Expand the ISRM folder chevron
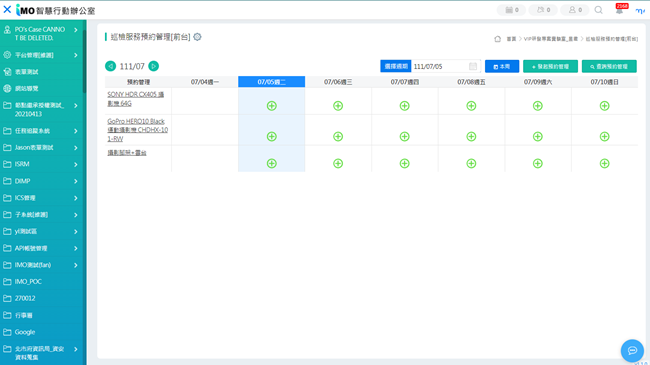The height and width of the screenshot is (365, 650). point(76,164)
